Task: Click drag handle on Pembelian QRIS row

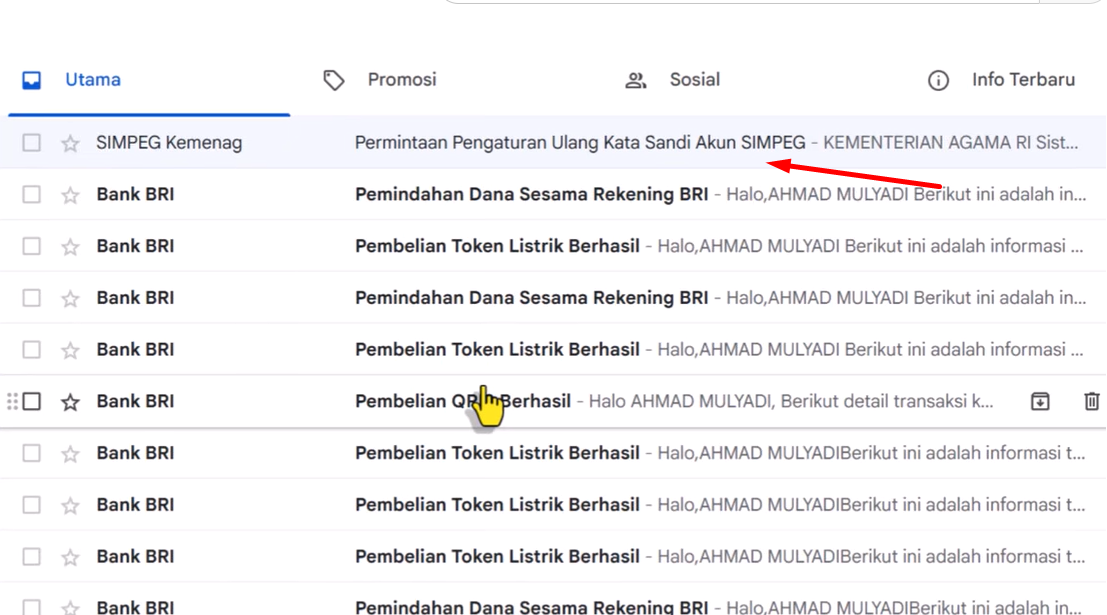Action: click(12, 402)
